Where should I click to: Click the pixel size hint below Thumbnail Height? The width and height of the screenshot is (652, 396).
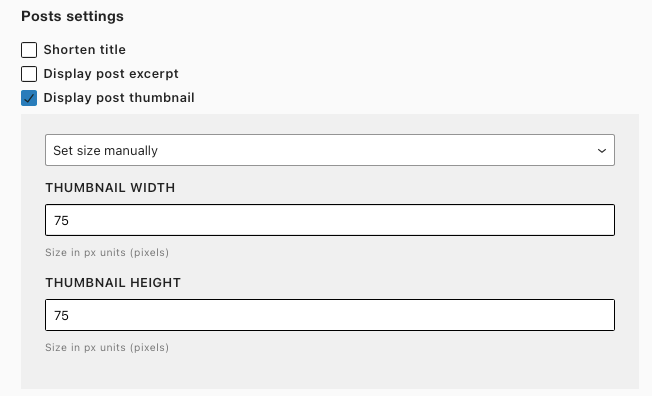pos(107,347)
